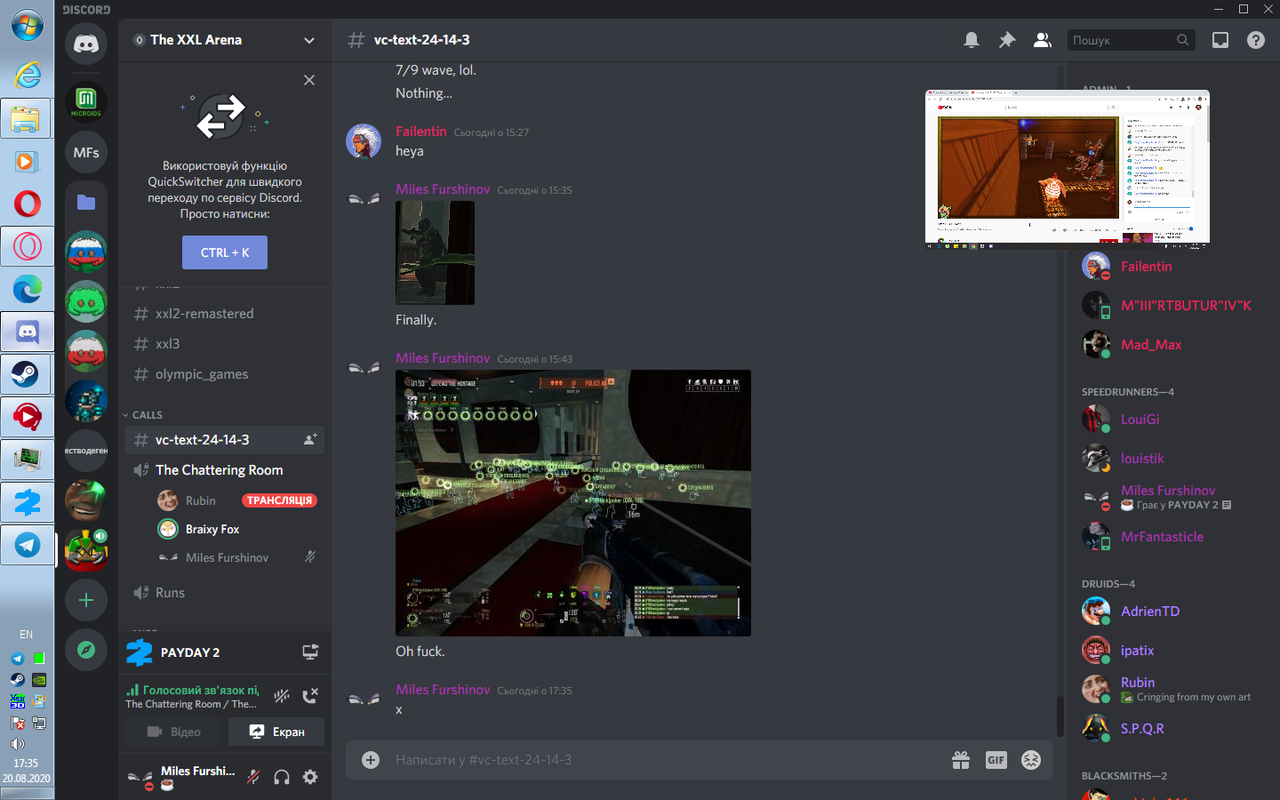
Task: Expand the blue server folder
Action: point(86,202)
